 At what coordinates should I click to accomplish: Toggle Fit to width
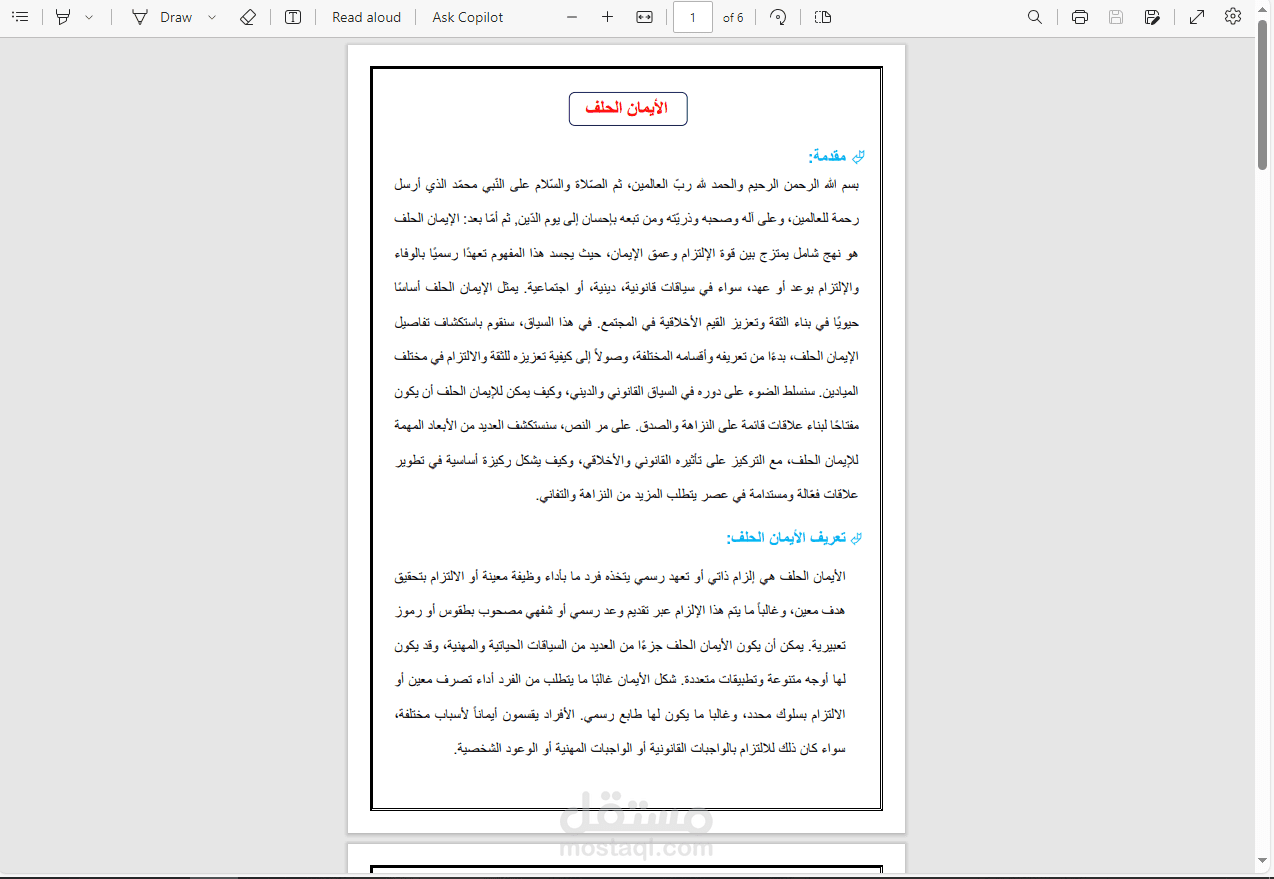(645, 17)
